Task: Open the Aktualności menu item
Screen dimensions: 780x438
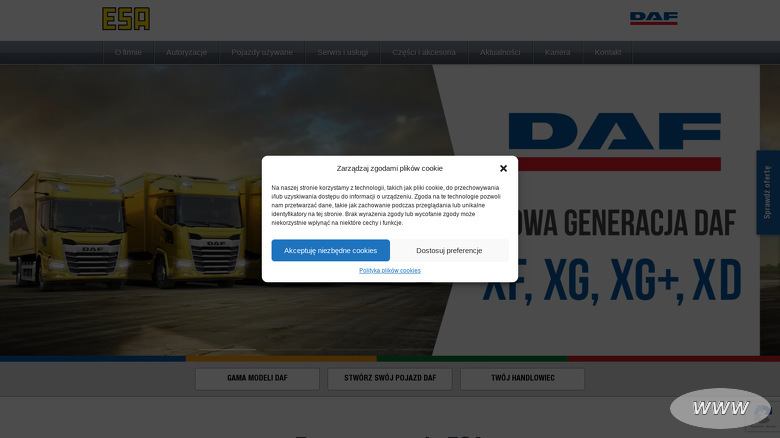Action: [x=500, y=52]
